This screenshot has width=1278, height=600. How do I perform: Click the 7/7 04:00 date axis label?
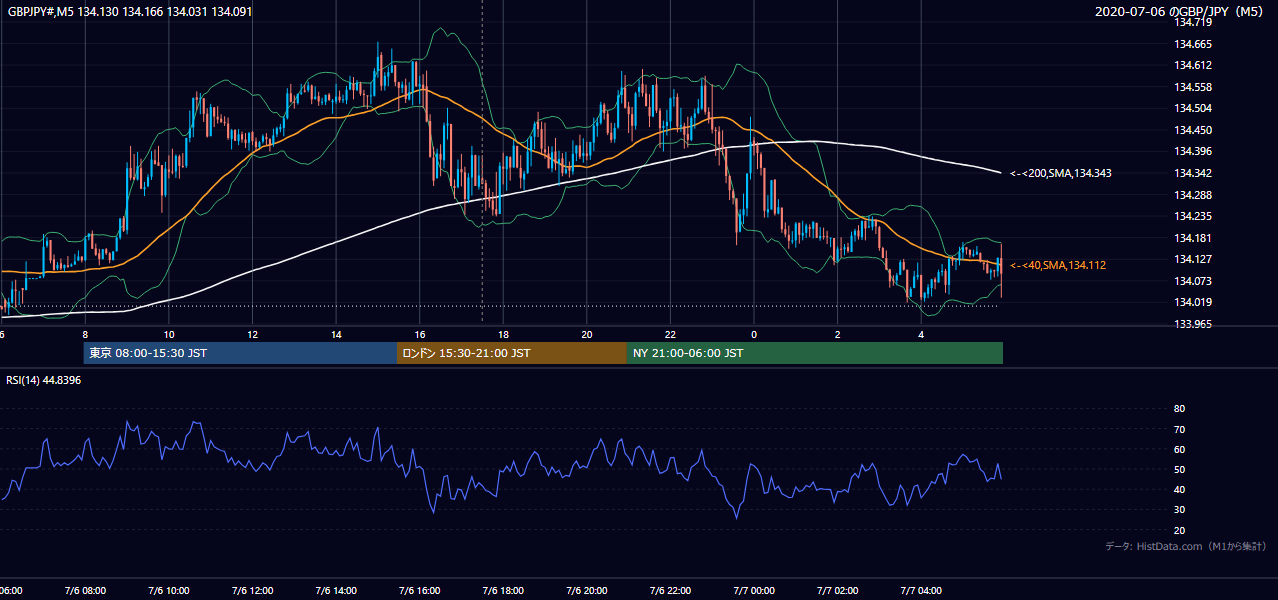tap(922, 591)
